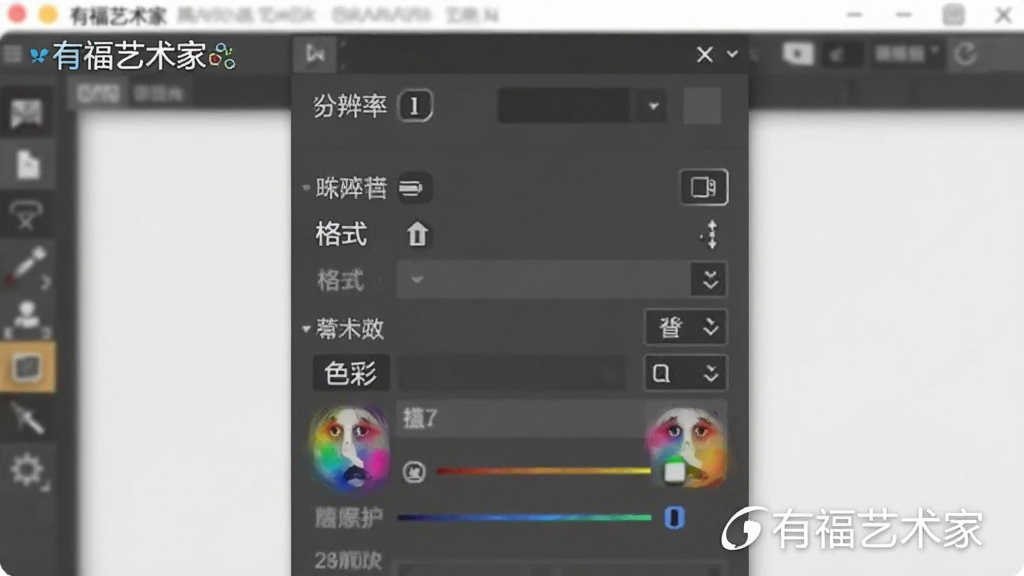Switch to the leftmost tab under the logo

(x=98, y=95)
